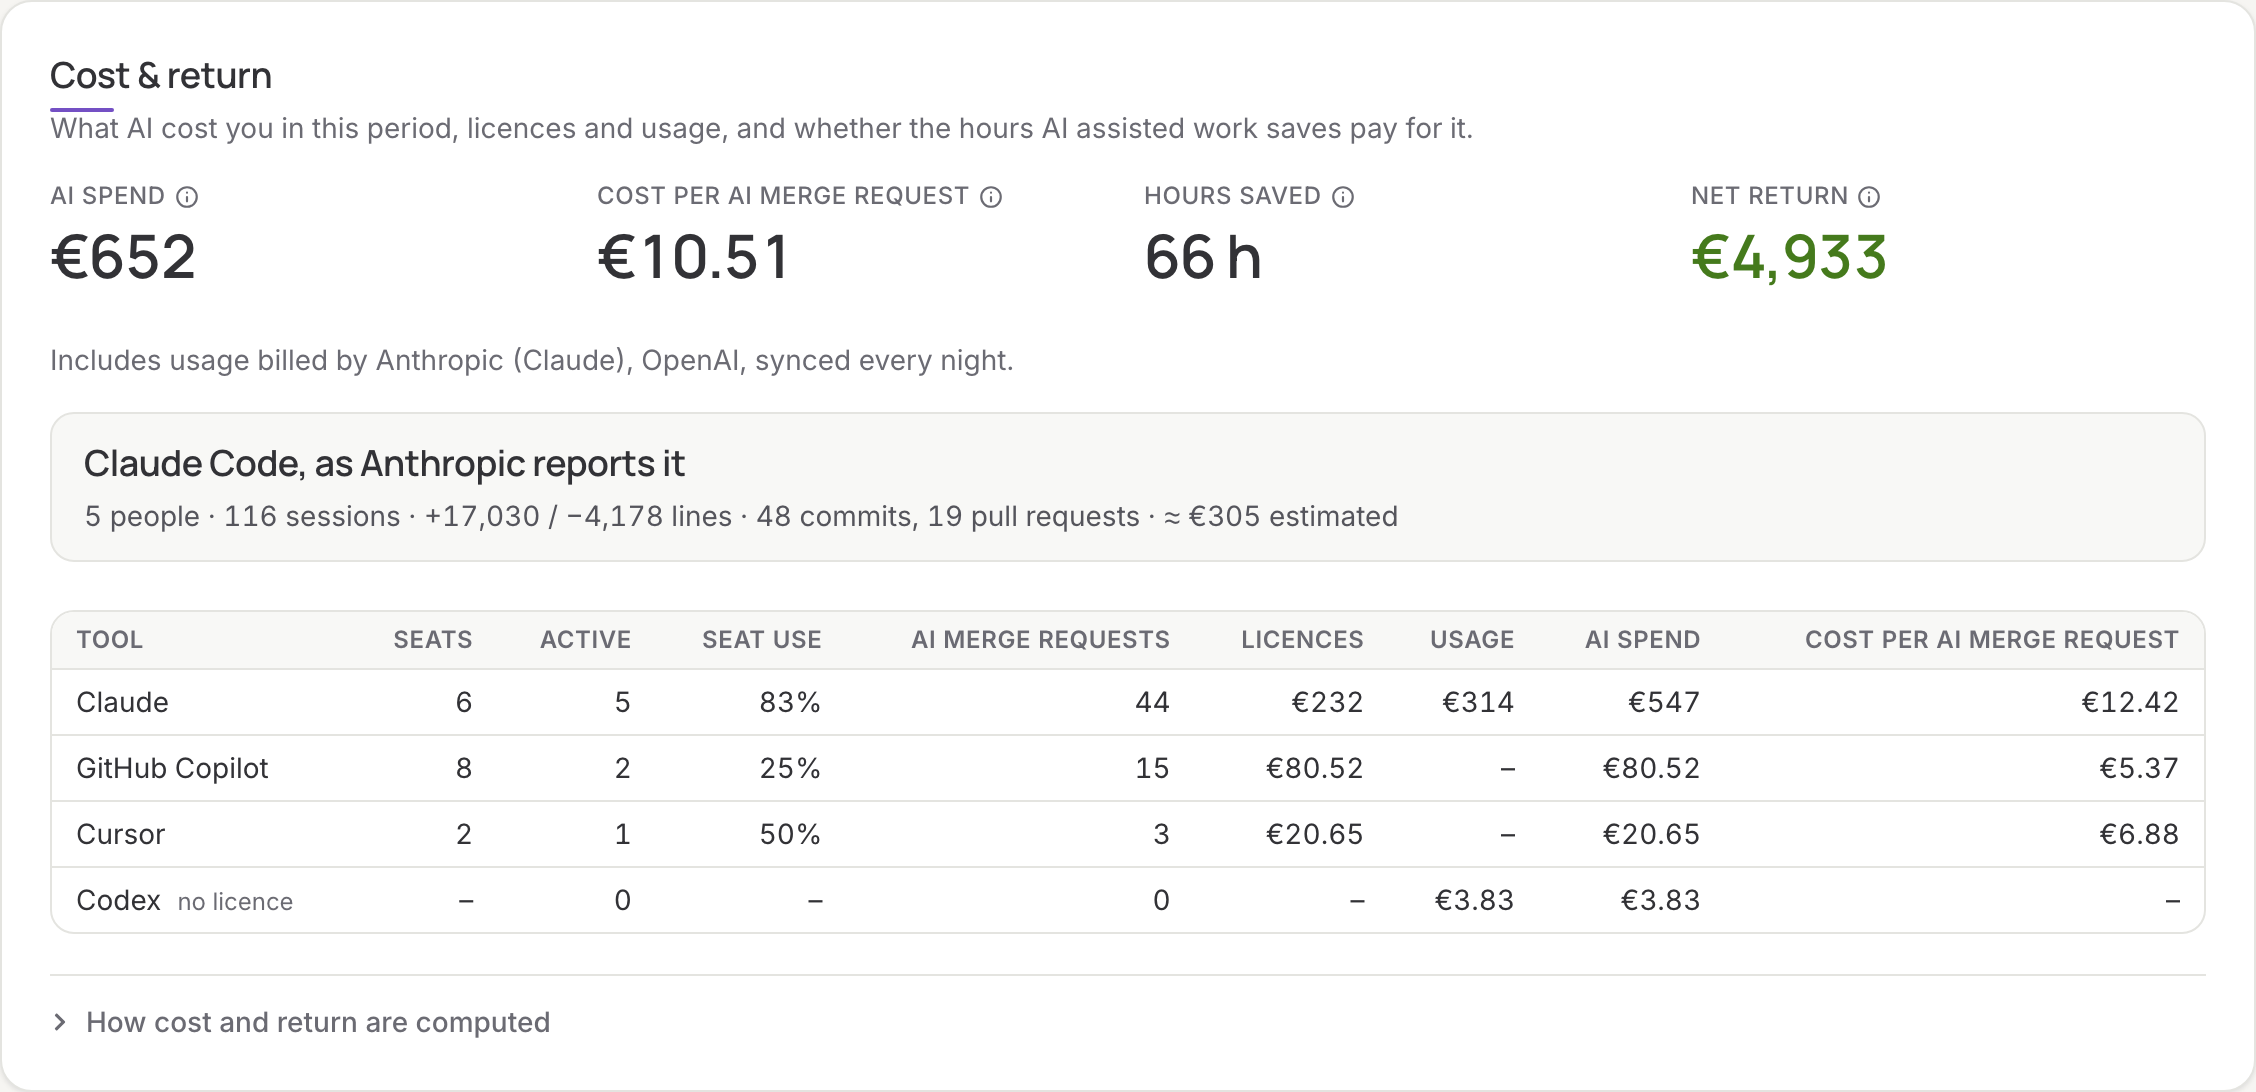Select the Claude row name

122,702
